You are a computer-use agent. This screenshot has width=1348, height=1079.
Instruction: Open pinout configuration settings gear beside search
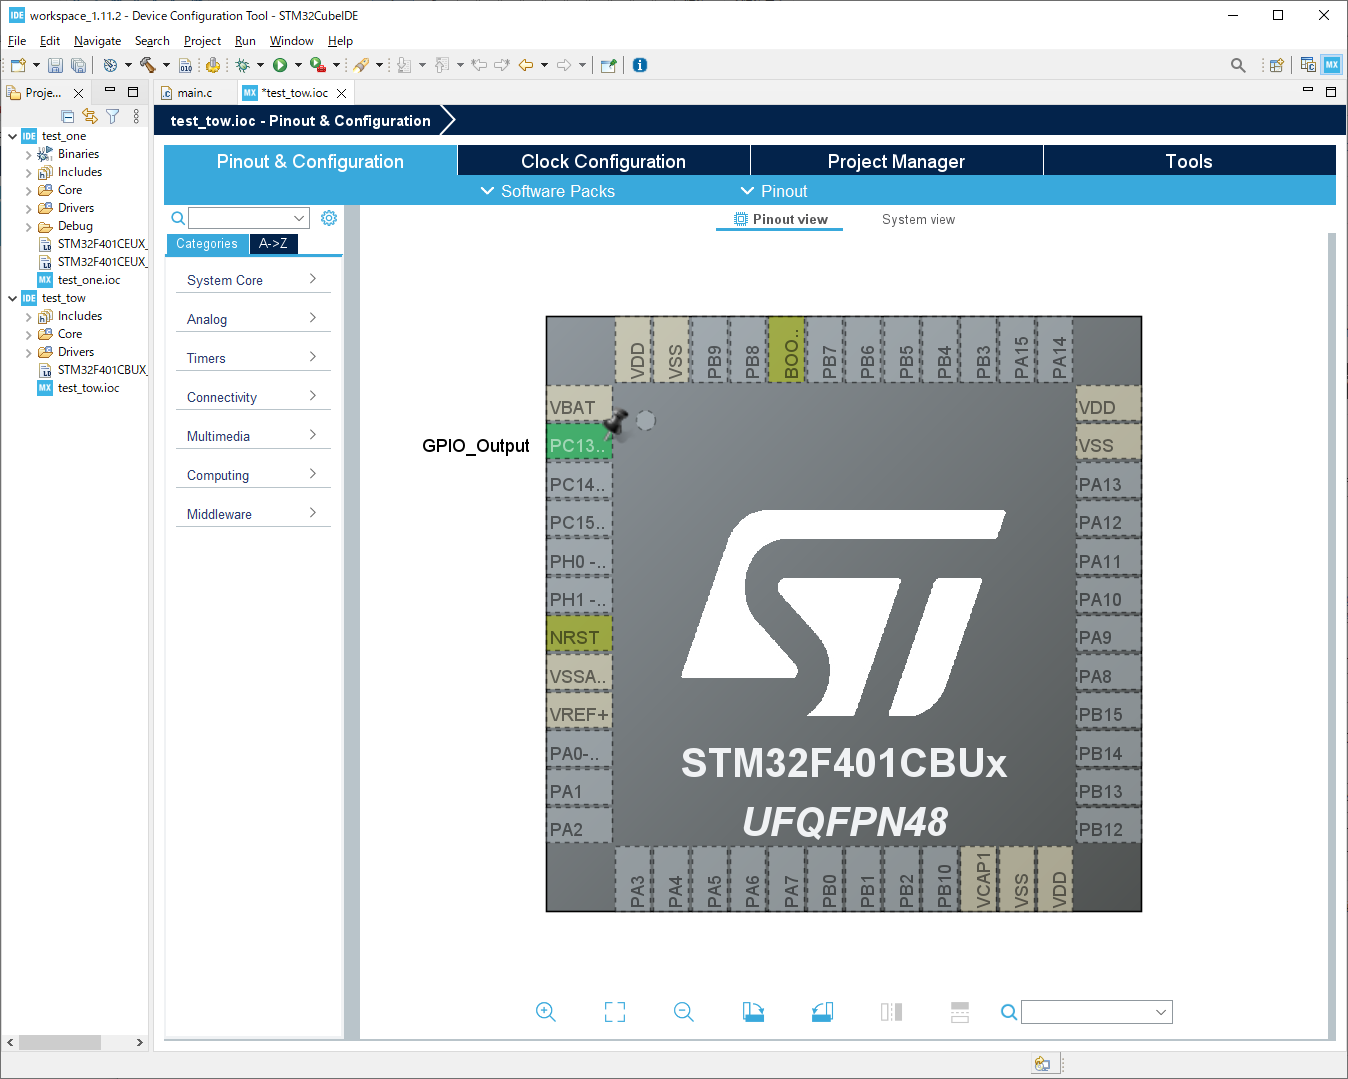pyautogui.click(x=329, y=217)
